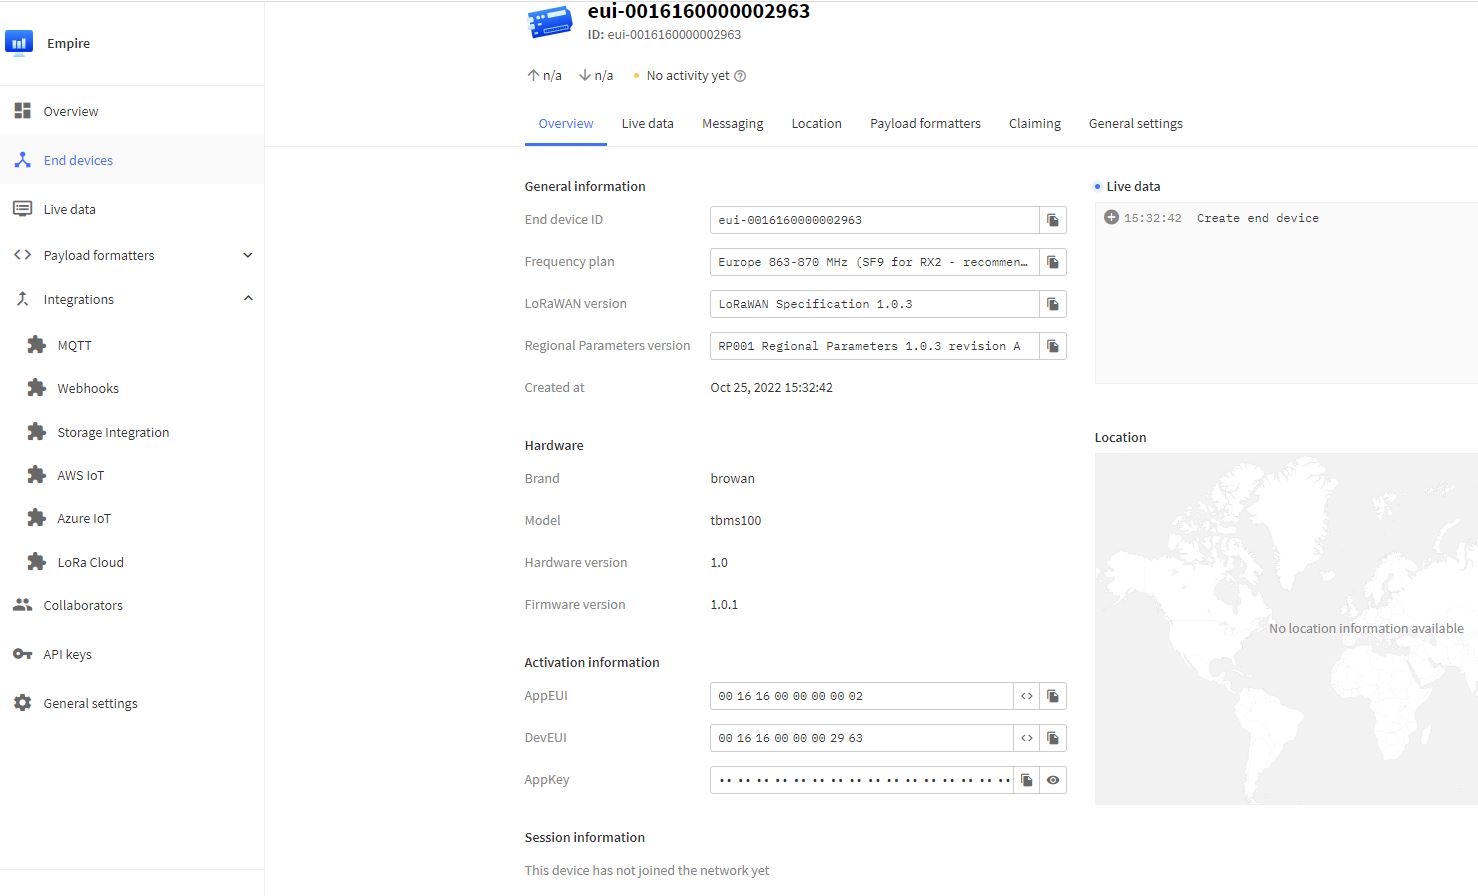Open the API keys page
Viewport: 1478px width, 896px height.
click(x=67, y=654)
